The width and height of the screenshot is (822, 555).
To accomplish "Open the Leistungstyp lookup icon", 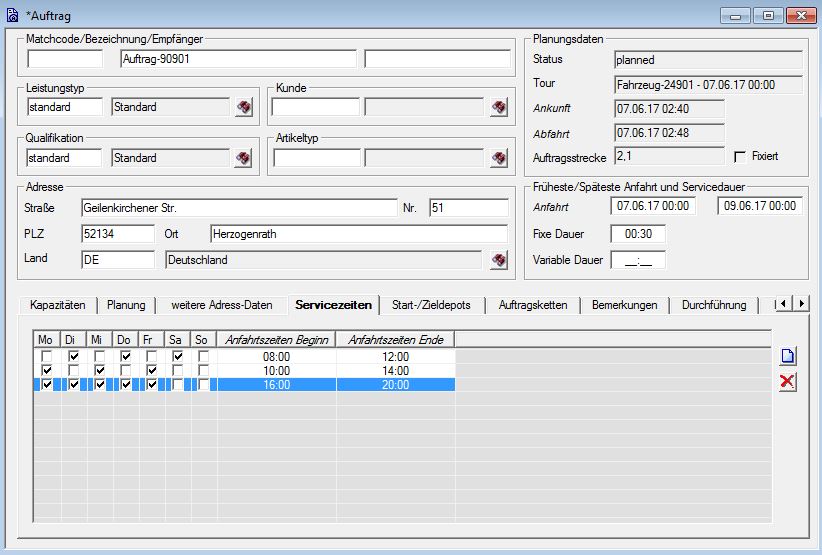I will pyautogui.click(x=244, y=107).
